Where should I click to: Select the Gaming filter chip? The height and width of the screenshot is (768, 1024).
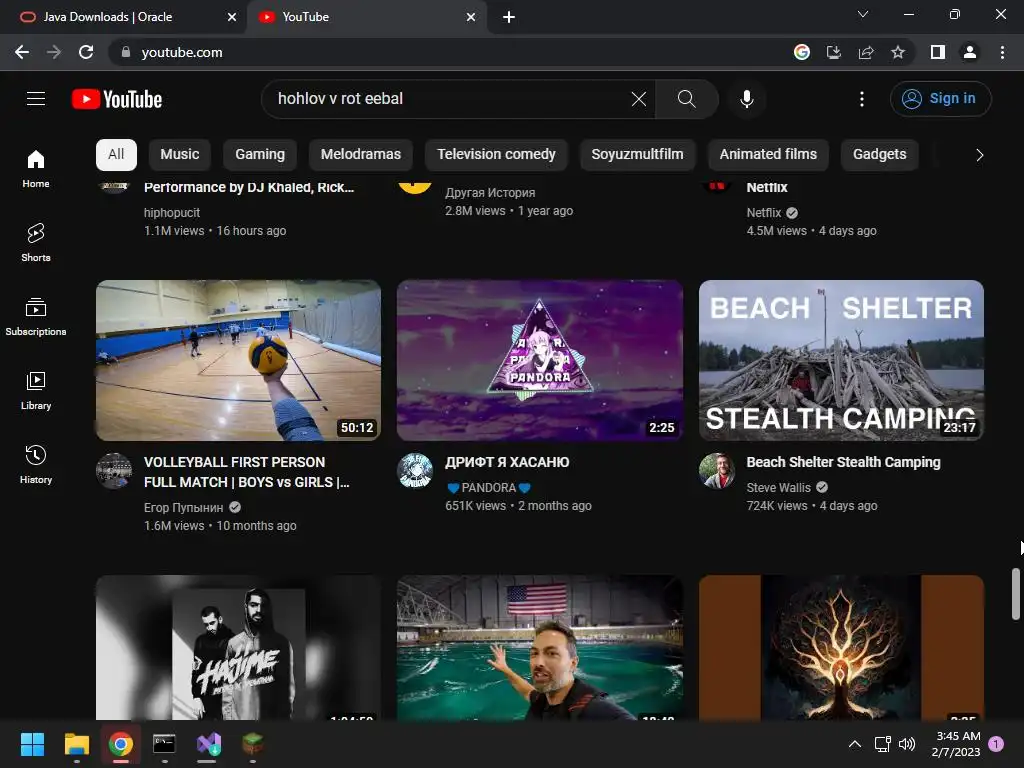[x=260, y=155]
